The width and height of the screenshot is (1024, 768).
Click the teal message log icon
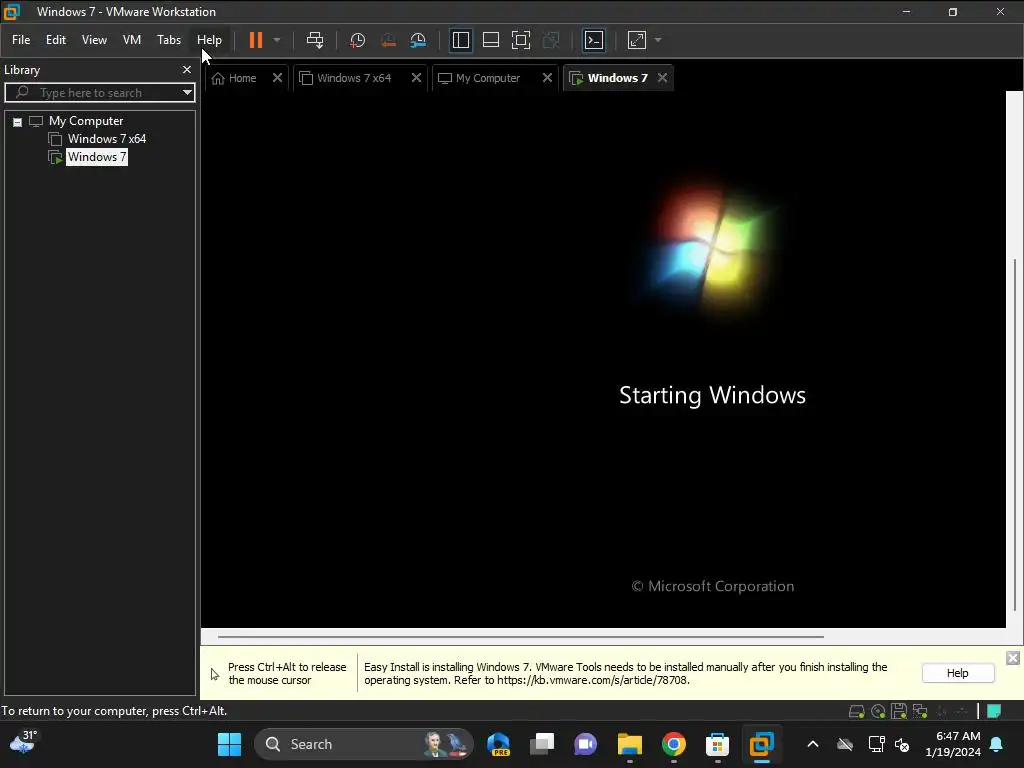pos(994,711)
